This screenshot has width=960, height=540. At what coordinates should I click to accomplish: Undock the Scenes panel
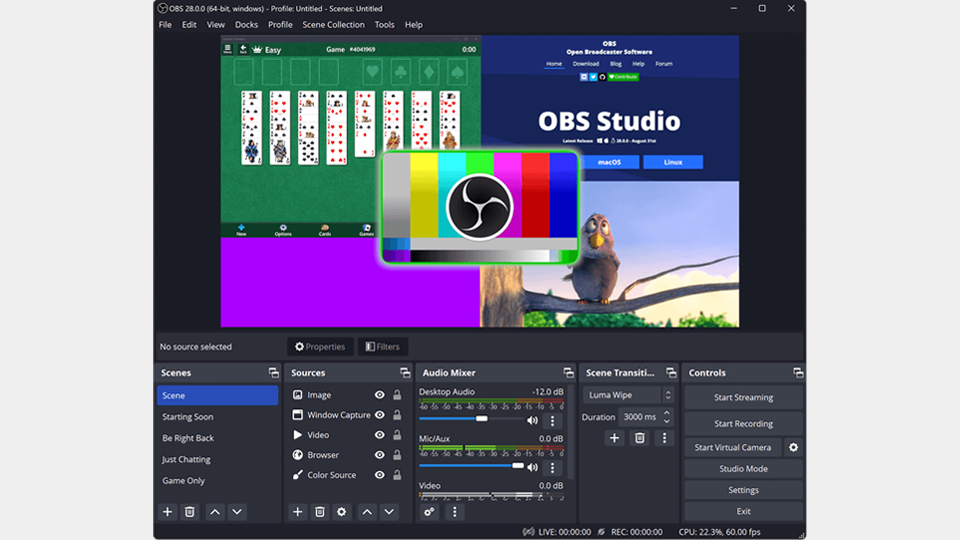click(273, 373)
